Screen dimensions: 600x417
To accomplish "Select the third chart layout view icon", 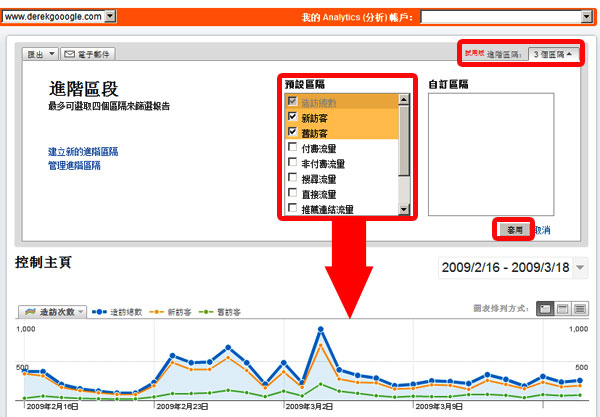I will point(580,308).
